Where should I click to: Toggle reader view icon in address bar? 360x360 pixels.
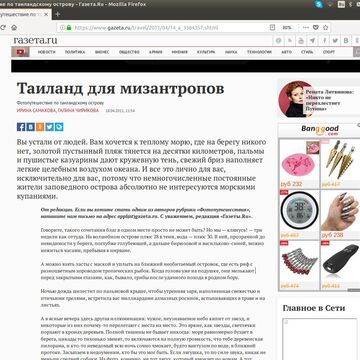[273, 28]
